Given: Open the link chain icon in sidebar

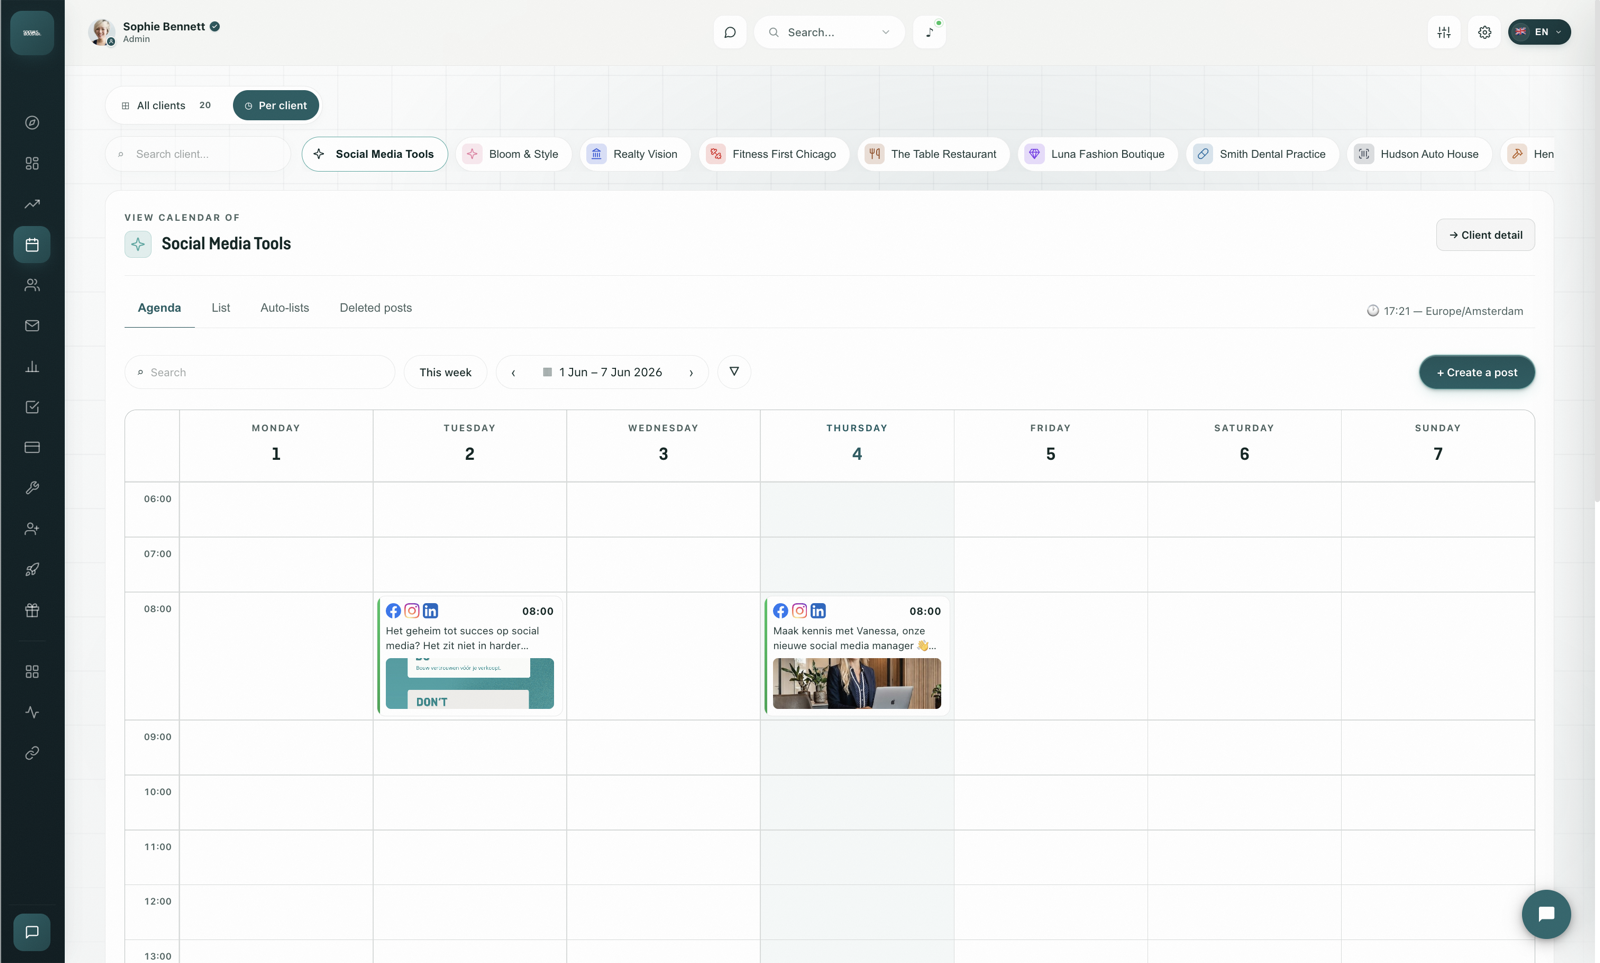Looking at the screenshot, I should [x=32, y=753].
